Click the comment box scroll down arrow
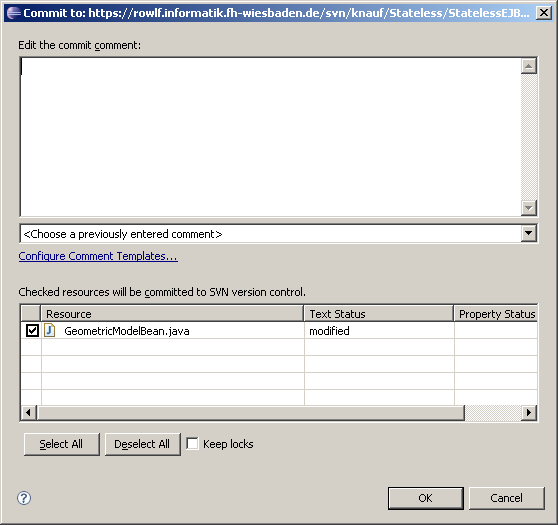Screen dimensions: 558x525 point(529,208)
